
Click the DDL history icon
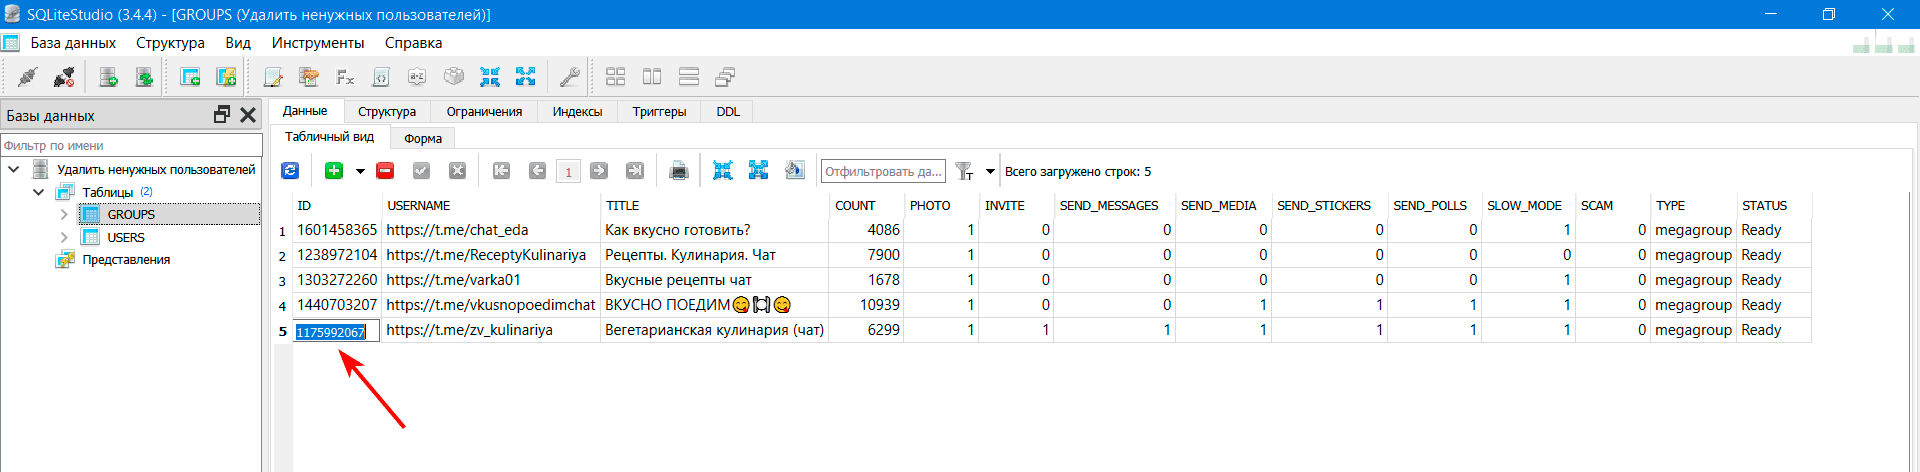[309, 77]
